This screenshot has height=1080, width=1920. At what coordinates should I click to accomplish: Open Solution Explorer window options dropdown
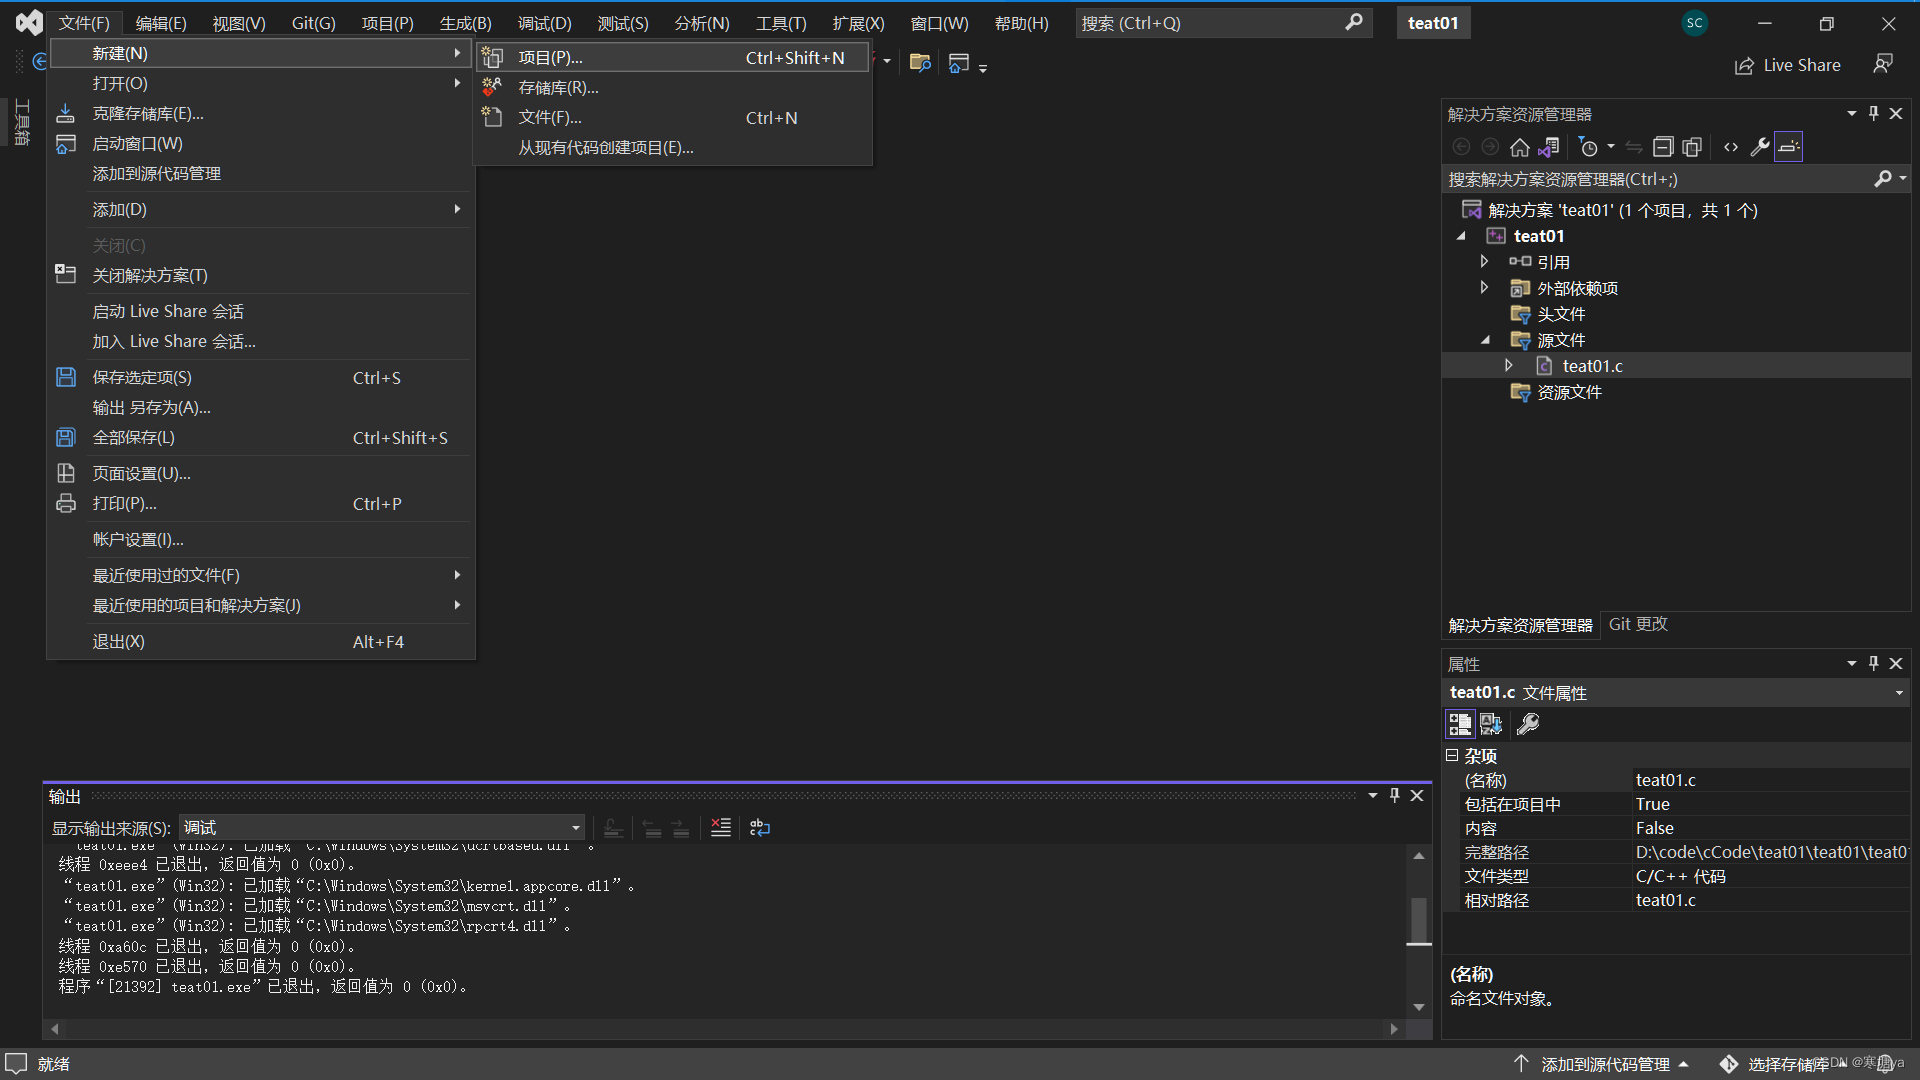click(x=1851, y=114)
